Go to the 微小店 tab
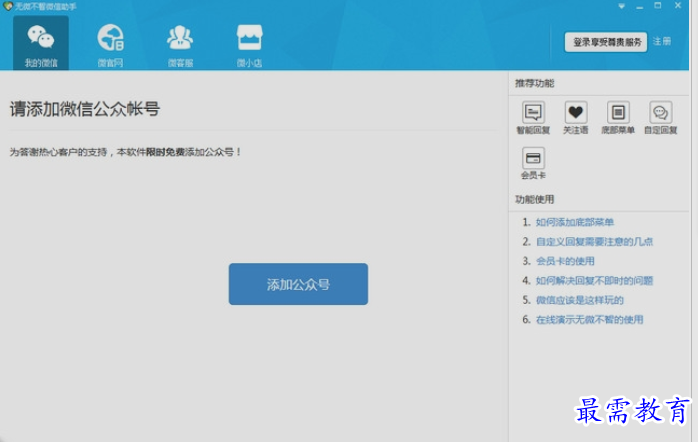 (249, 45)
